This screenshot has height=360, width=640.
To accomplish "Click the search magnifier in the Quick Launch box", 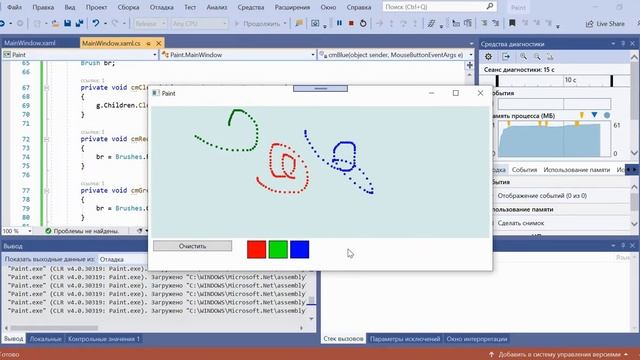I will click(x=490, y=7).
